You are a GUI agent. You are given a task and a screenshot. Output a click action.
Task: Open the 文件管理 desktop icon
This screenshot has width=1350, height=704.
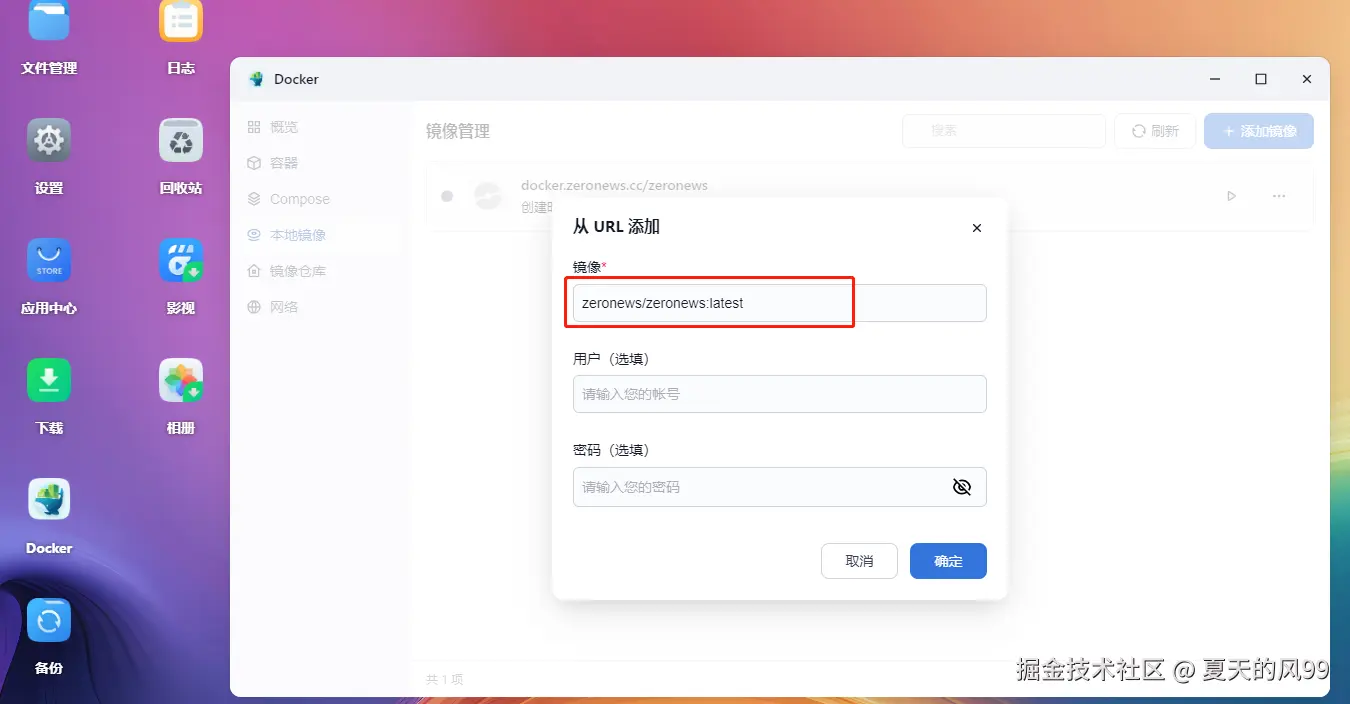point(49,20)
